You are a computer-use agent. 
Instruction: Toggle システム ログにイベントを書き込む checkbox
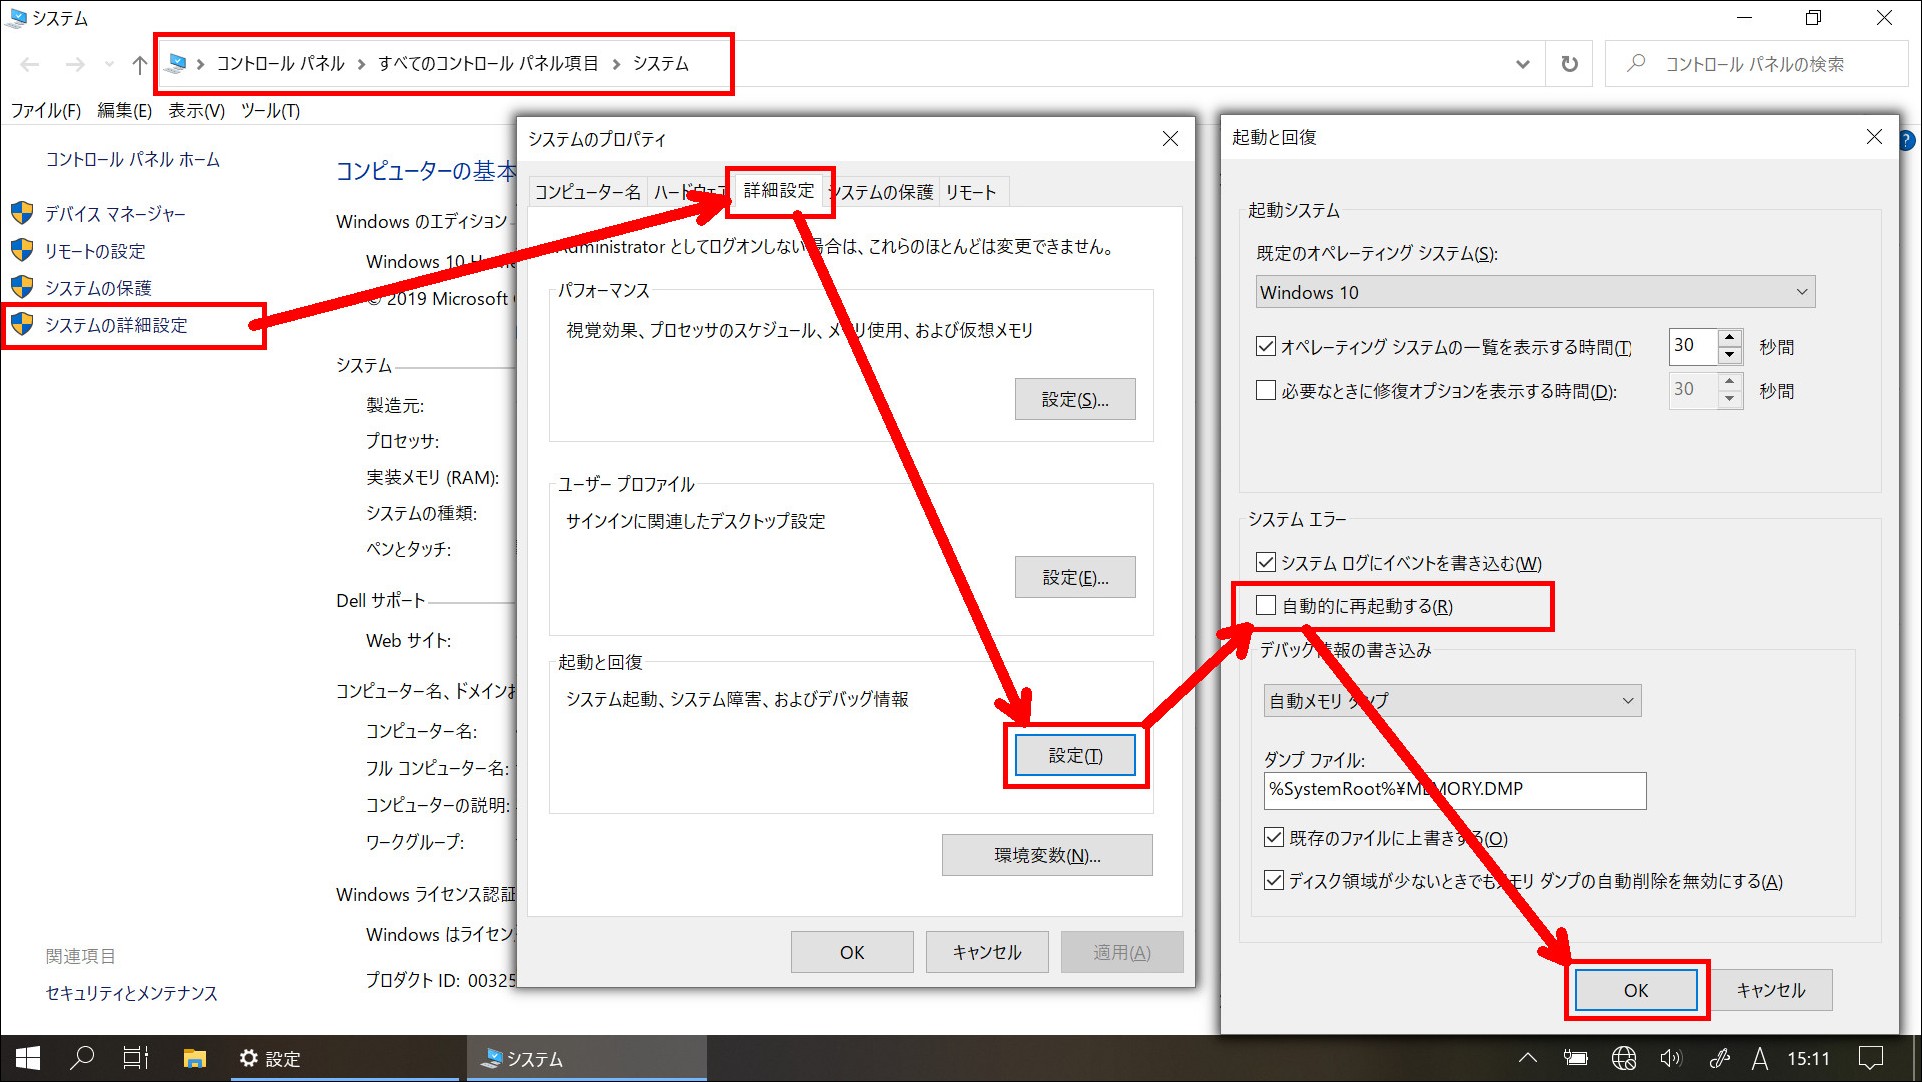click(x=1266, y=563)
